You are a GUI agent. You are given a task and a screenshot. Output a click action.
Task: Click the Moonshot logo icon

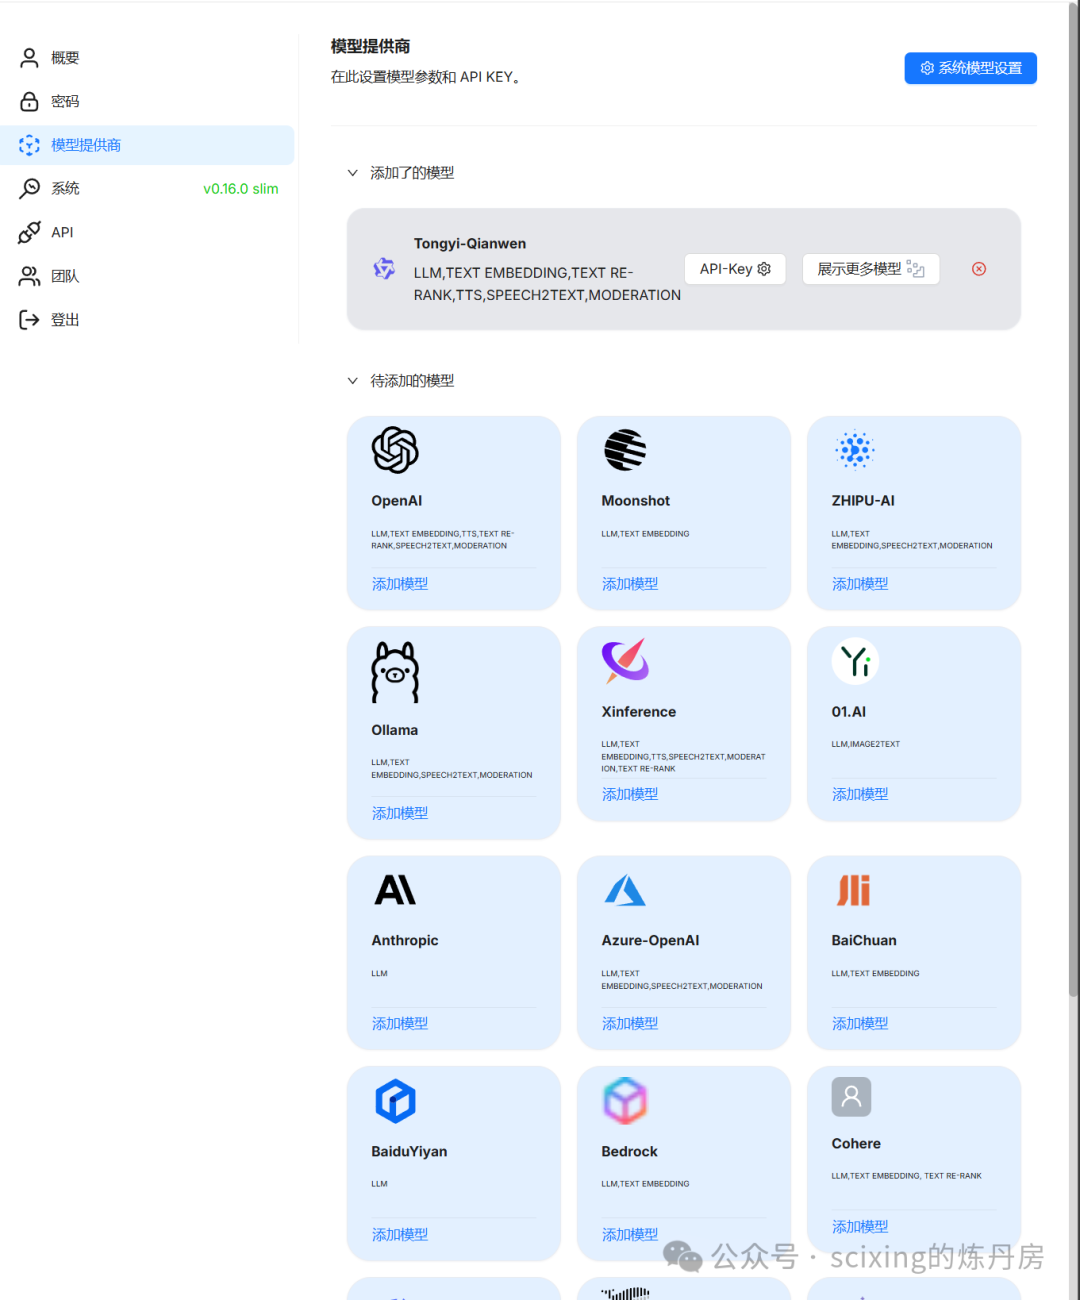[x=625, y=450]
